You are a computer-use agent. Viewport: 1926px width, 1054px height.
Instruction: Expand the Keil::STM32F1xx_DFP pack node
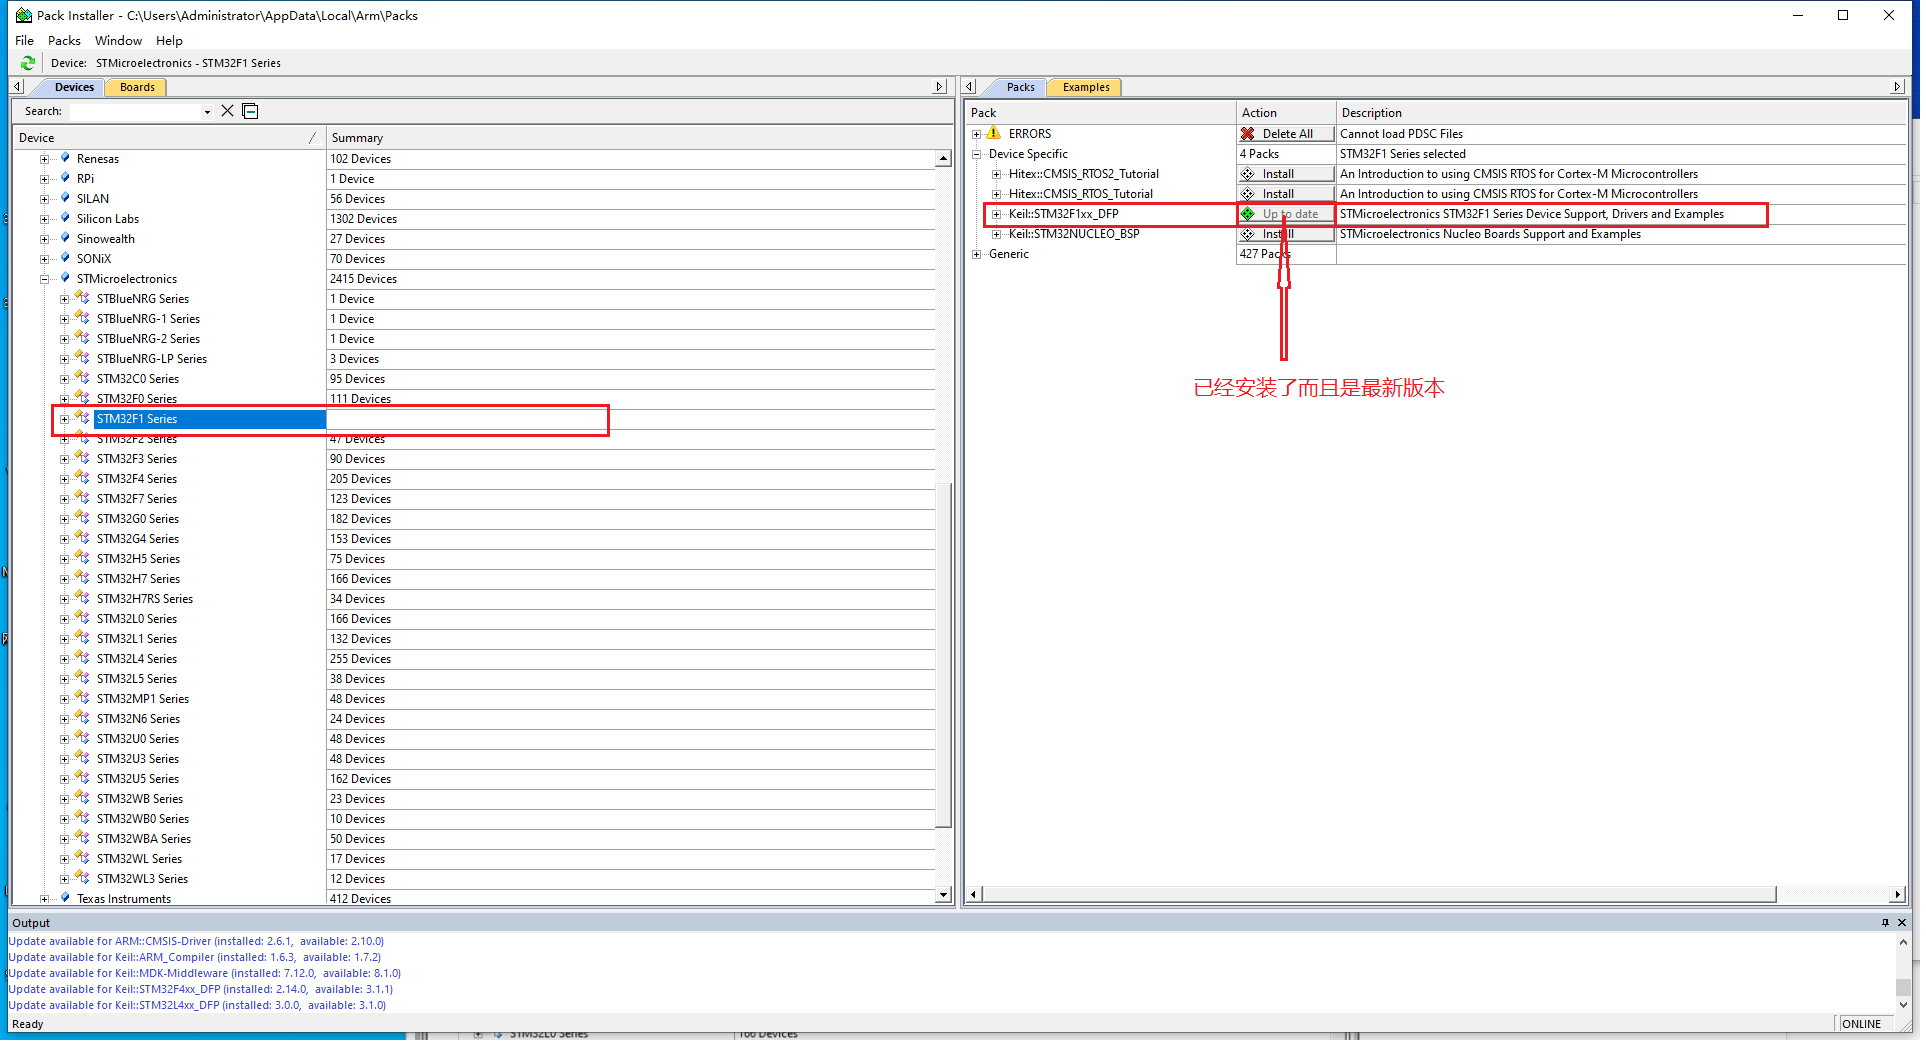(996, 214)
